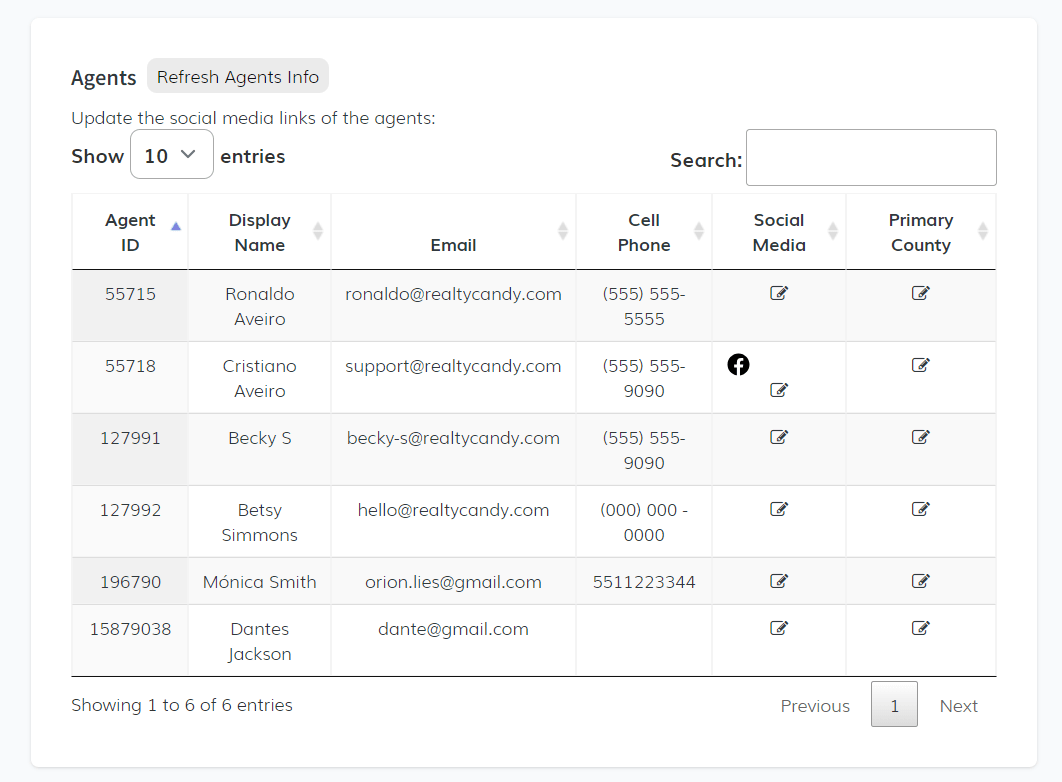Viewport: 1062px width, 782px height.
Task: Edit primary county for Ronaldo Aveiro
Action: pyautogui.click(x=921, y=293)
